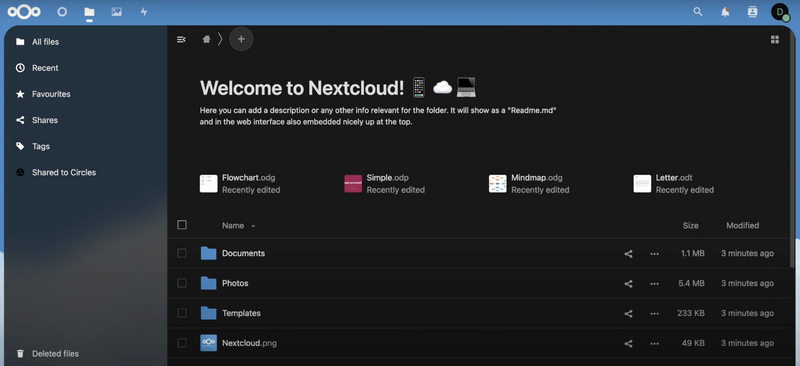Select the Nextcloud.png checkbox

tap(182, 343)
